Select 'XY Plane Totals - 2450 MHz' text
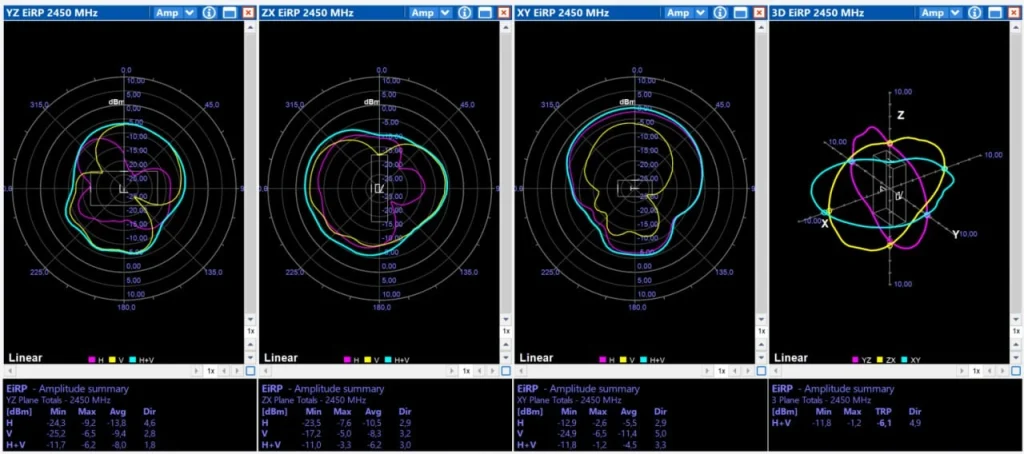Screen dimensions: 1024x454 tap(569, 400)
